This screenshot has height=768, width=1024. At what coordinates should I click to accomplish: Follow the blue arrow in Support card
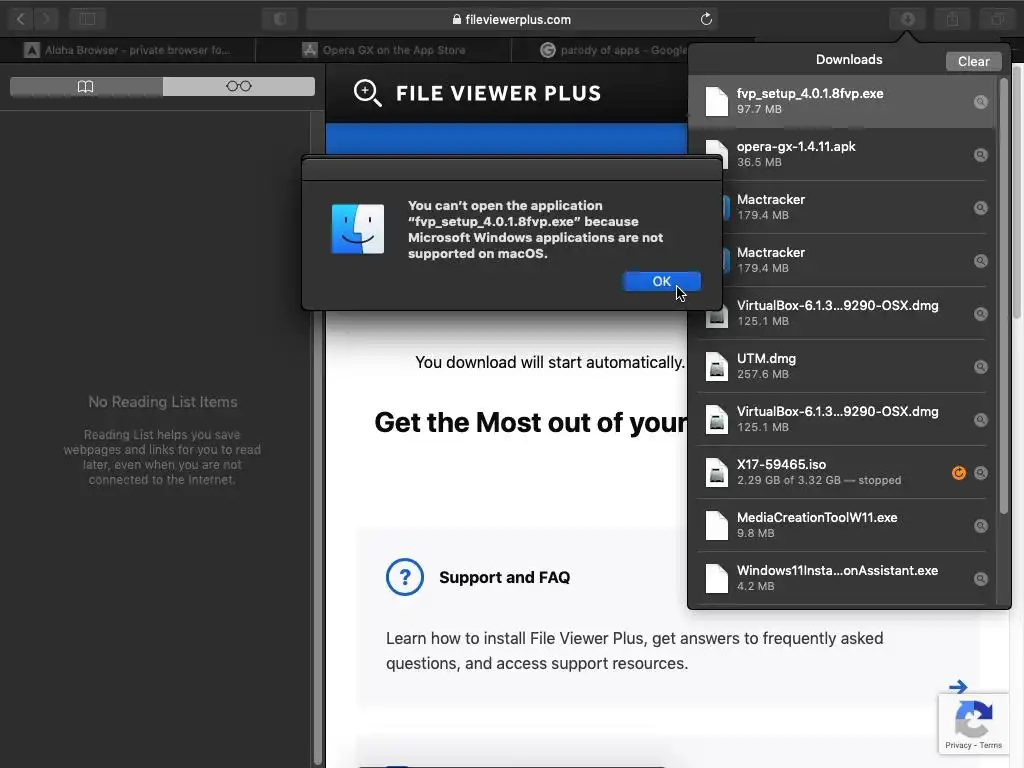tap(957, 686)
